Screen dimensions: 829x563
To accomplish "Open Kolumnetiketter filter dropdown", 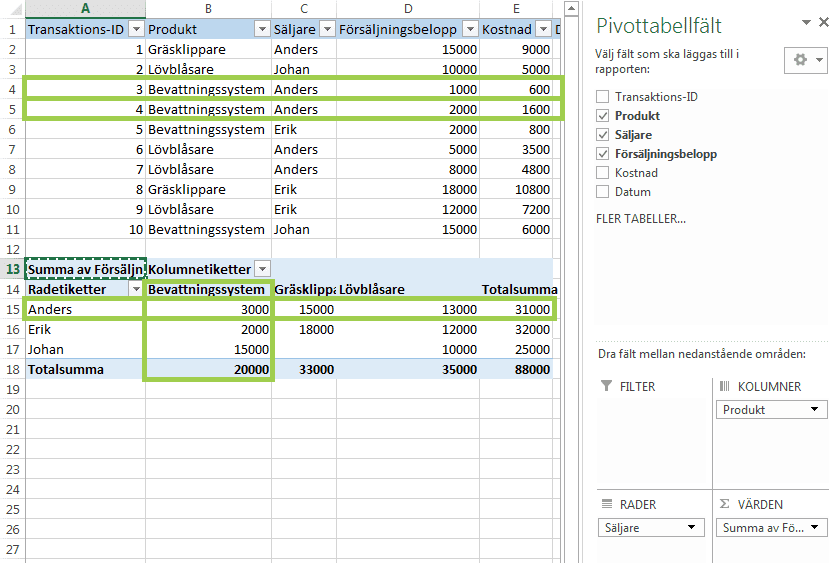I will coord(262,269).
